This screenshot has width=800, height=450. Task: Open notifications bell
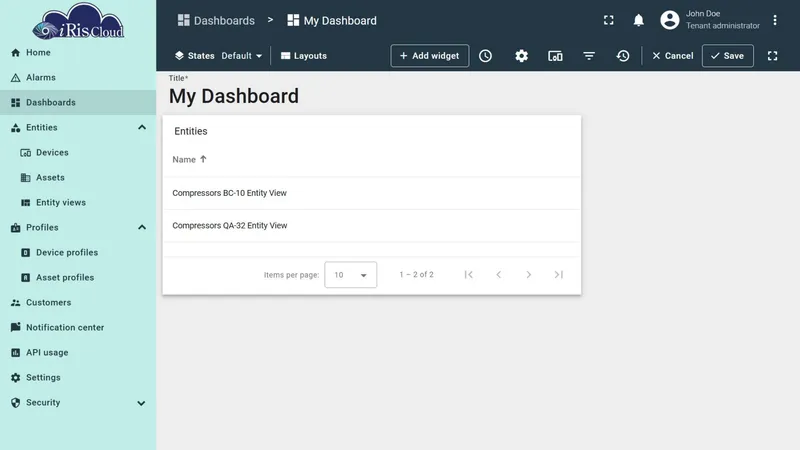pyautogui.click(x=638, y=20)
